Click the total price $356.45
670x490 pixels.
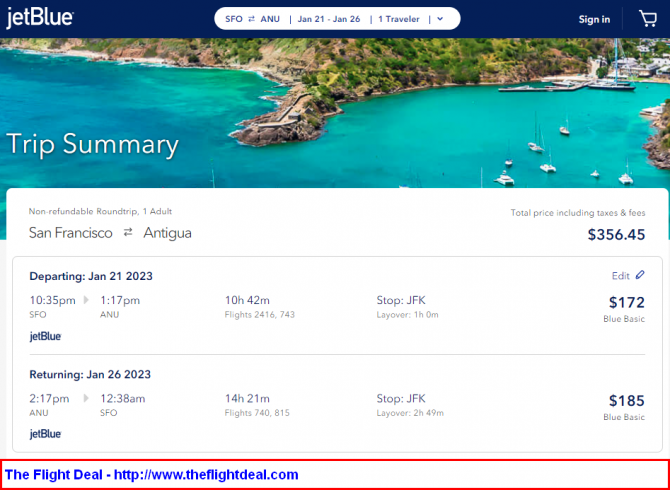[x=616, y=235]
